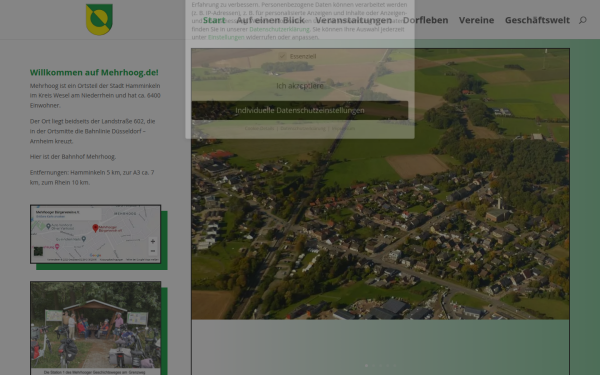Open the Geschäftswelt menu

pyautogui.click(x=537, y=20)
